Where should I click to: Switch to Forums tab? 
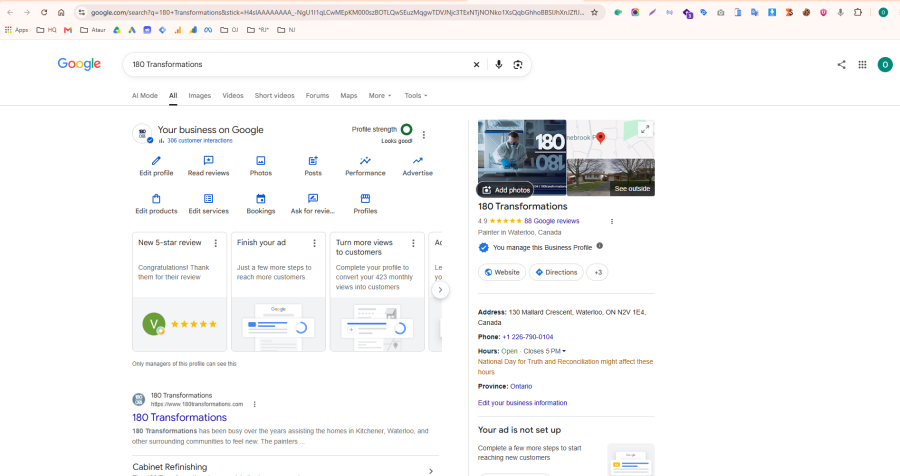point(317,96)
